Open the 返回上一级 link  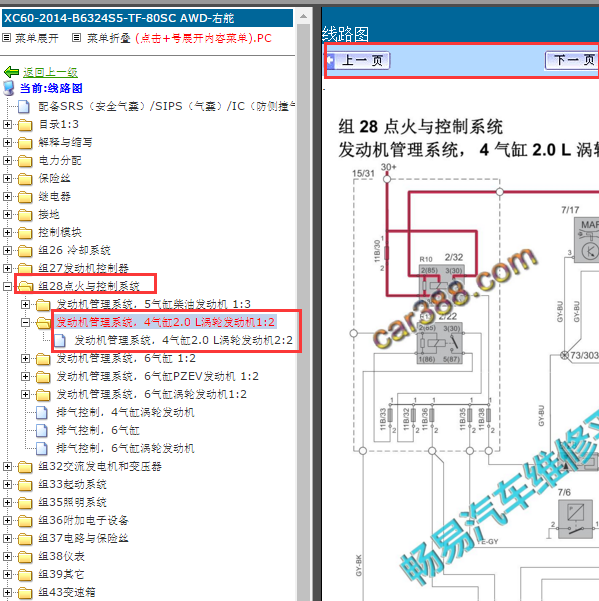pos(50,72)
